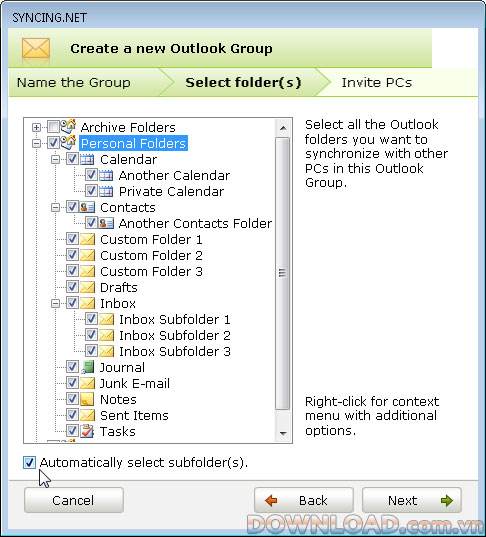The height and width of the screenshot is (537, 486).
Task: Click the Inbox Subfolder 1 envelope icon
Action: 107,319
